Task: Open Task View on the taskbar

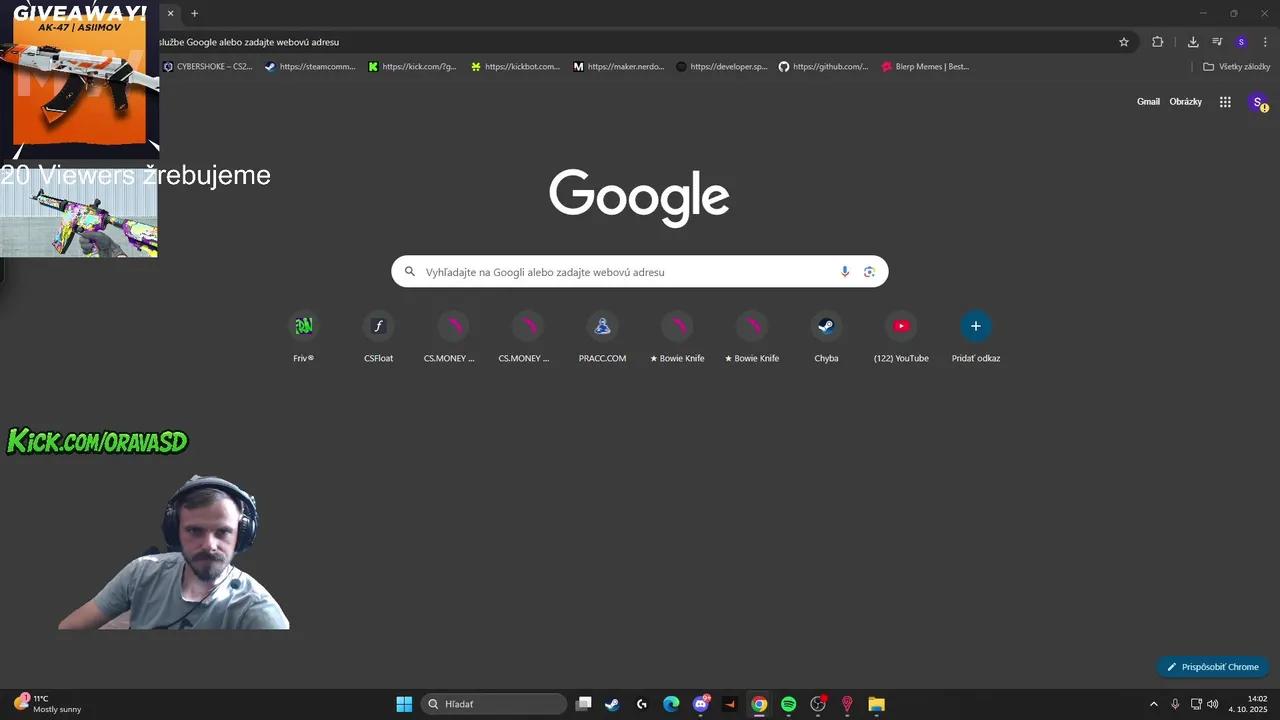Action: point(585,704)
